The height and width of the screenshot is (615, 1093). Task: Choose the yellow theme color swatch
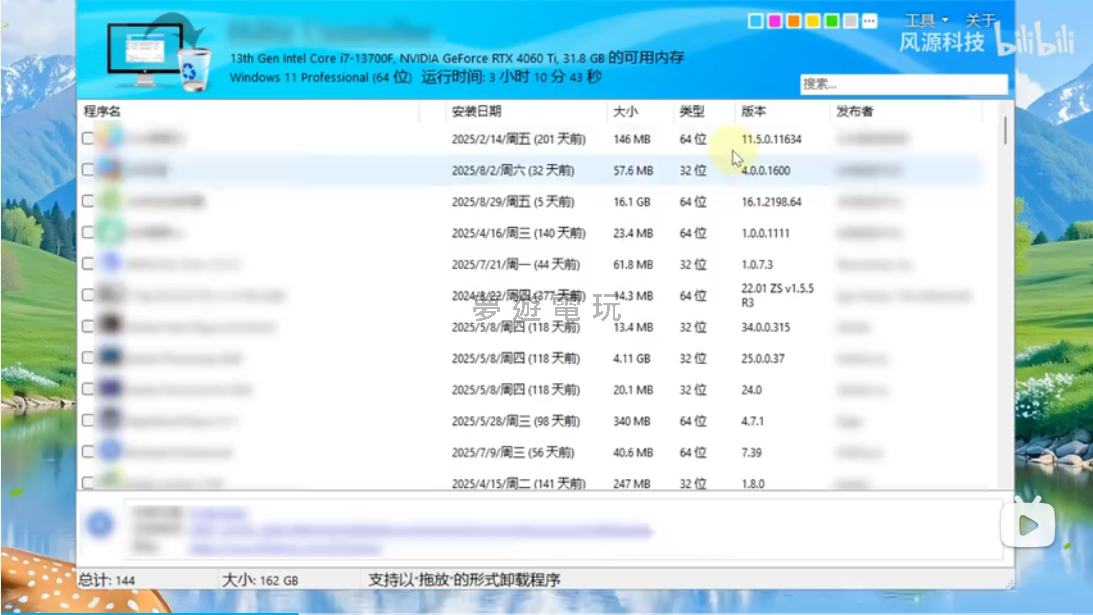coord(812,21)
